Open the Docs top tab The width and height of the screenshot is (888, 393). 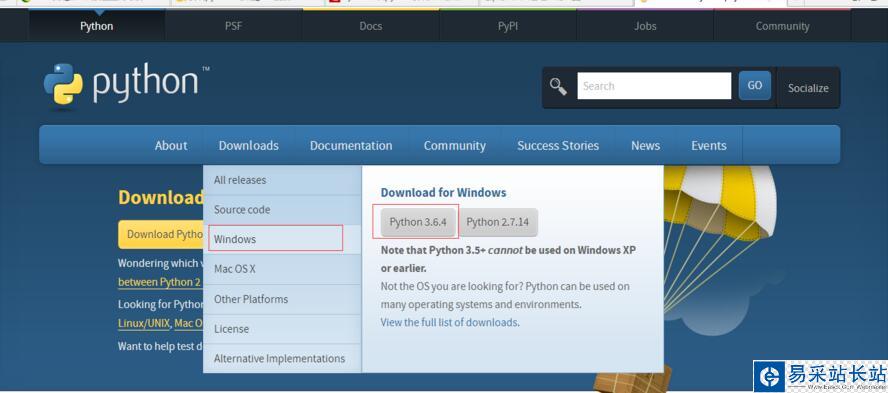coord(370,26)
